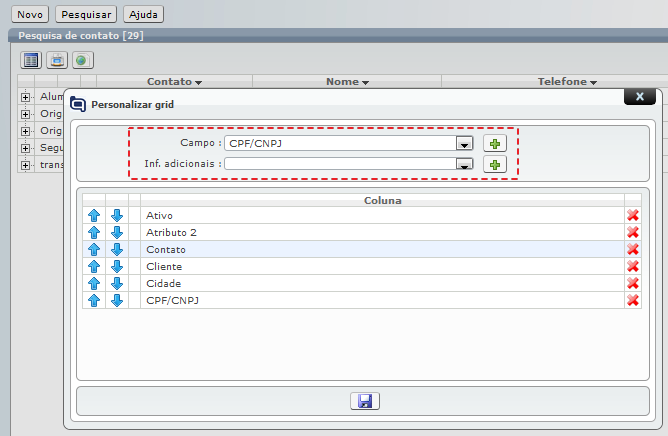The width and height of the screenshot is (668, 436).
Task: Click the Novo button
Action: pos(30,15)
